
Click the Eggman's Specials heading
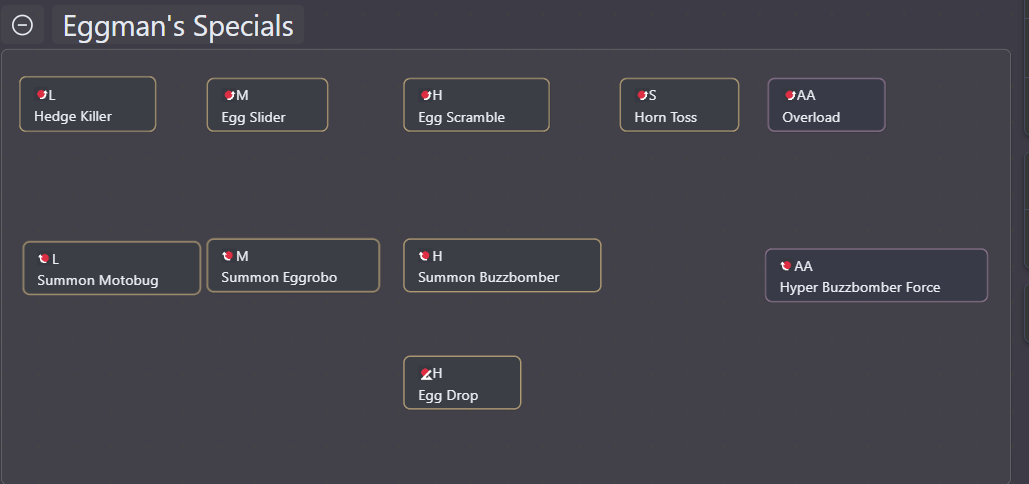click(178, 26)
